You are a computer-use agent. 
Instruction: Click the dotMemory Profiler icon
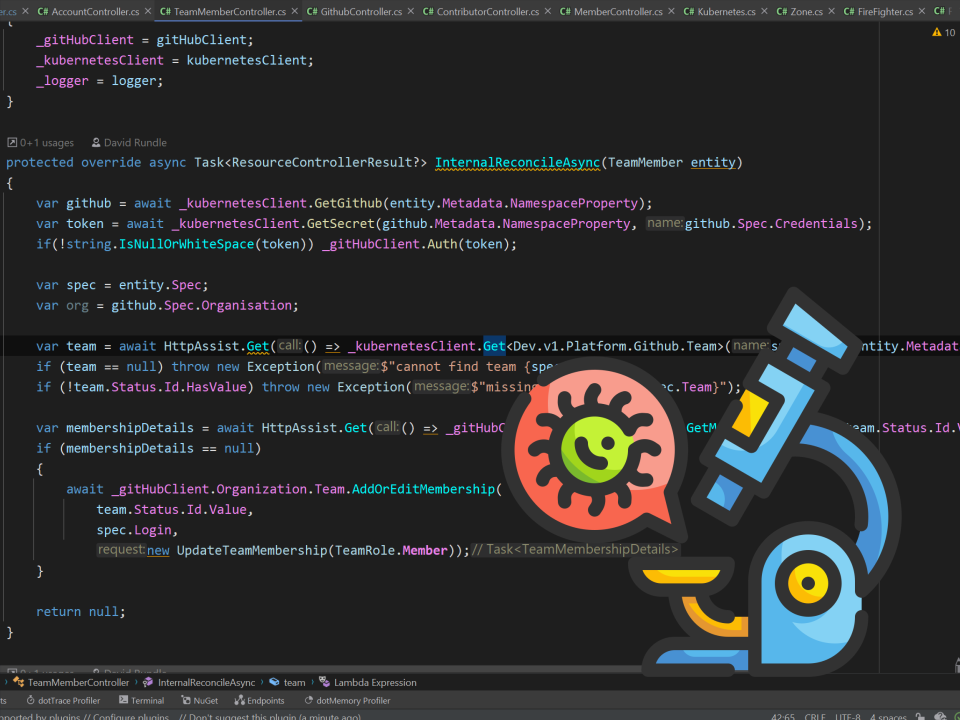[x=309, y=700]
